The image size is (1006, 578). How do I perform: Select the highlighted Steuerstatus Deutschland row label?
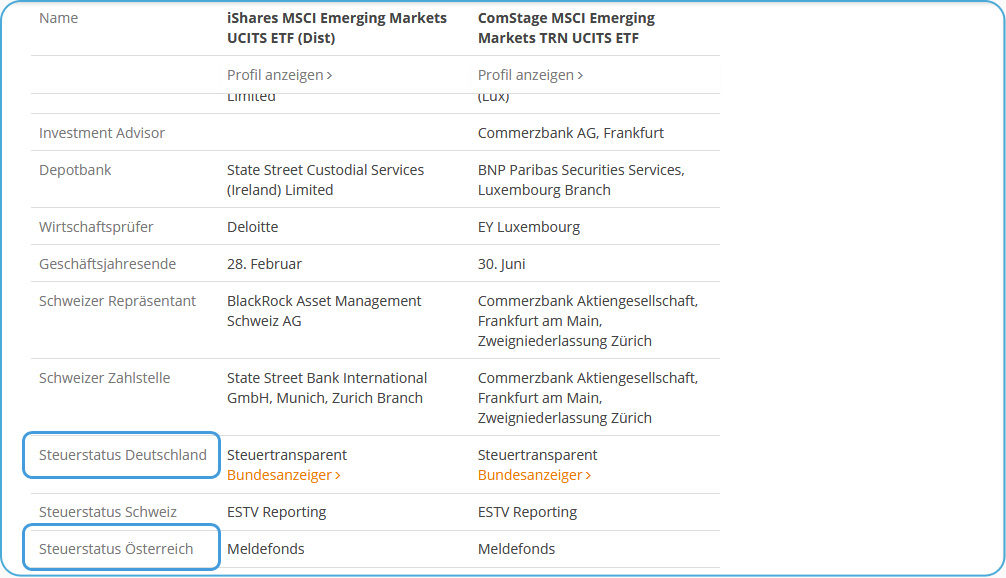tap(122, 455)
